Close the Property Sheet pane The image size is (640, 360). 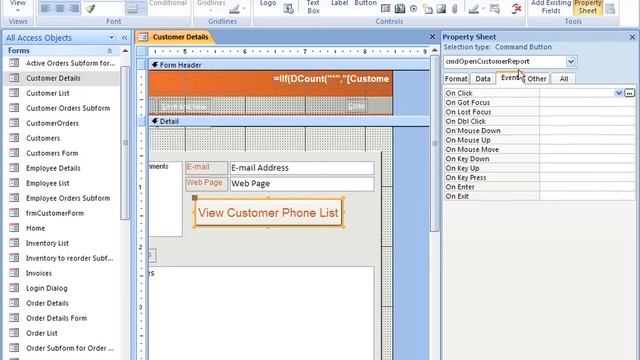point(632,37)
